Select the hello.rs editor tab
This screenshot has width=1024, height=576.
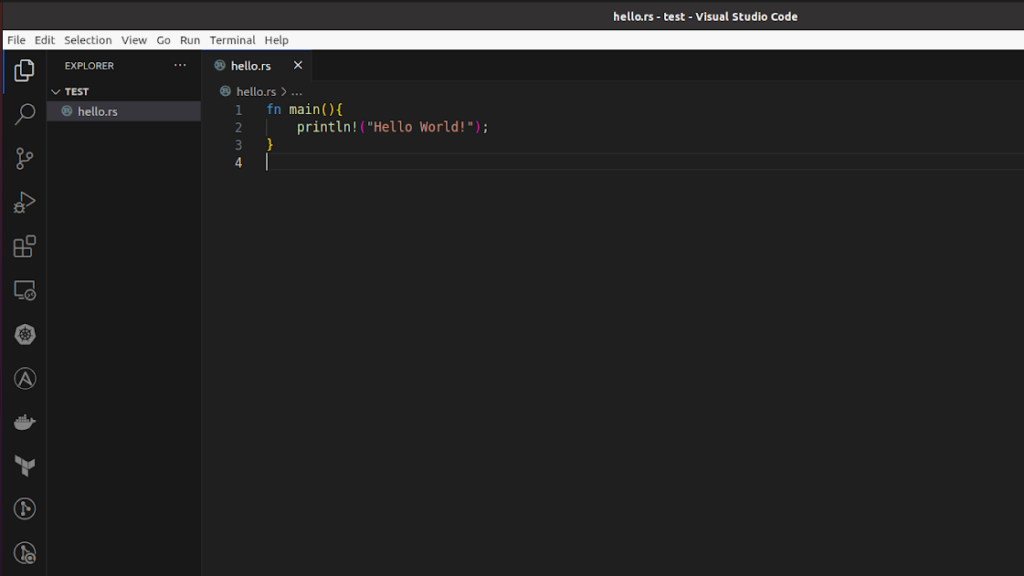point(250,65)
